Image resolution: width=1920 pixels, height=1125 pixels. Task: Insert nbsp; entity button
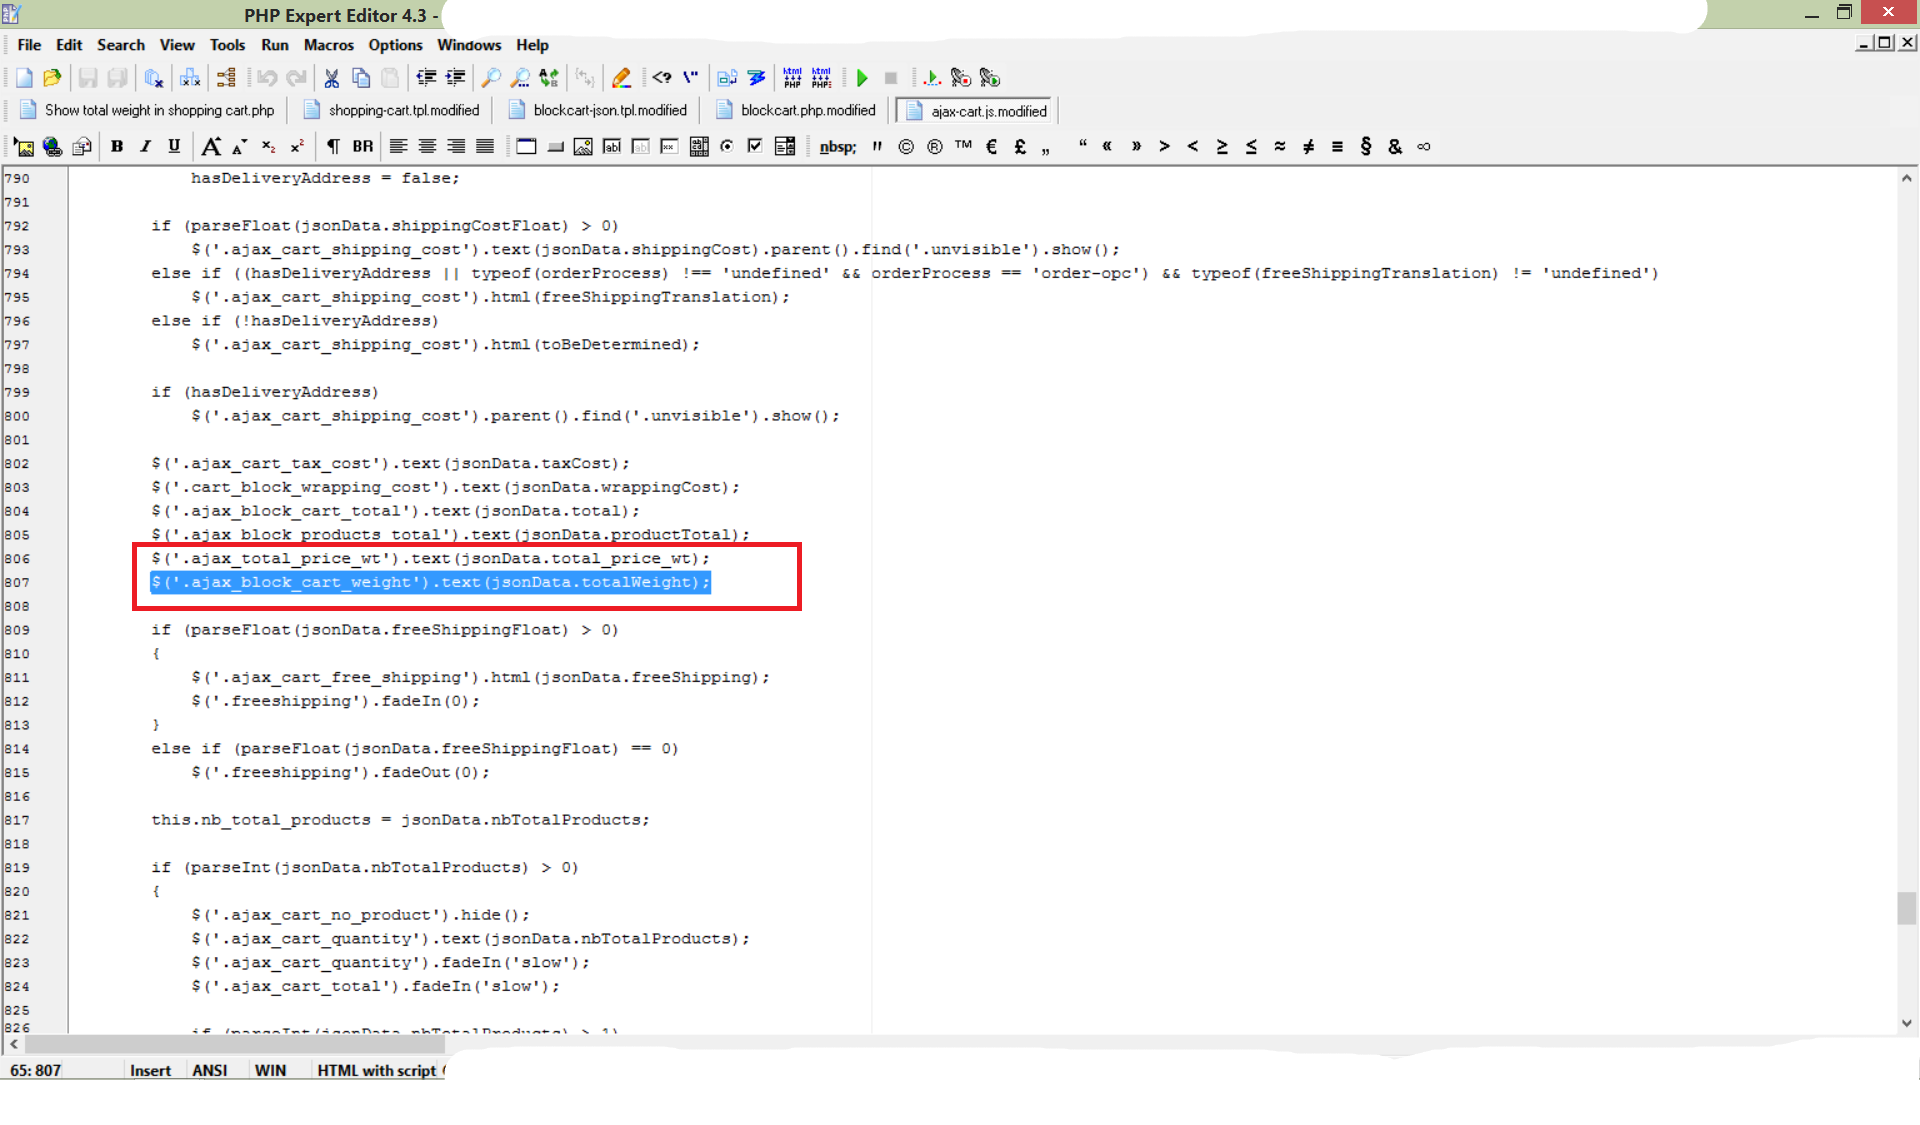(837, 147)
